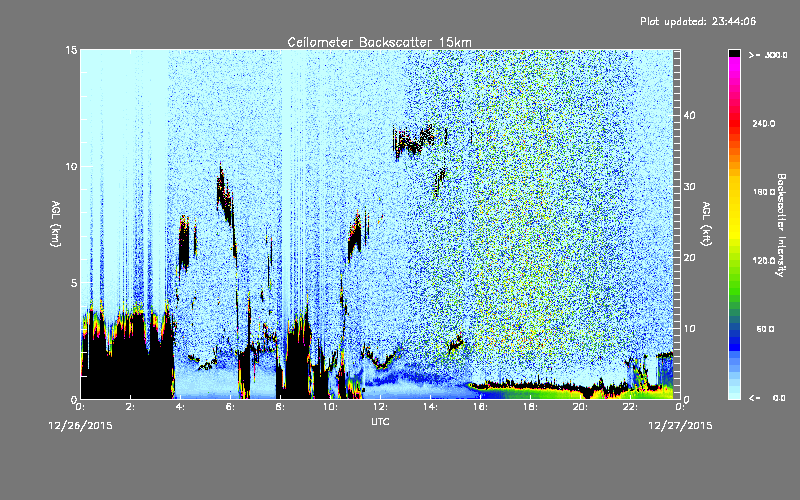Click the "12/27/2015" end date
The image size is (800, 500).
click(x=680, y=426)
